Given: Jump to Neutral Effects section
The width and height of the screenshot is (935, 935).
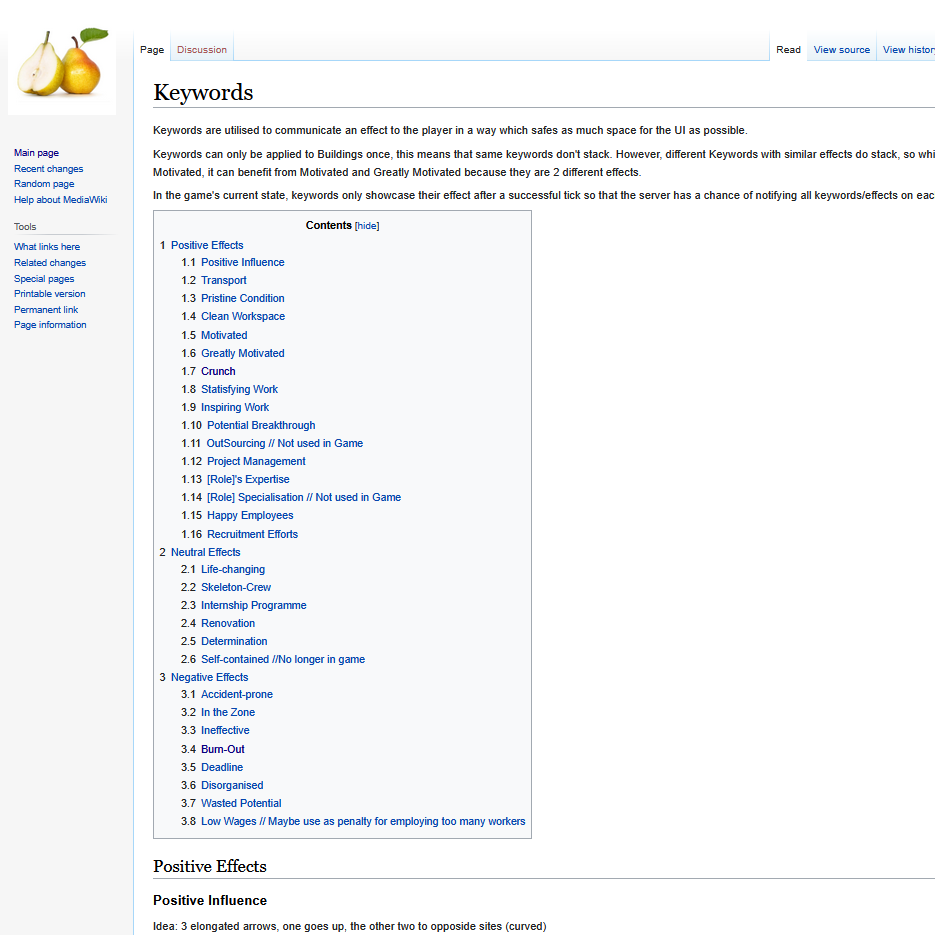Looking at the screenshot, I should point(206,552).
